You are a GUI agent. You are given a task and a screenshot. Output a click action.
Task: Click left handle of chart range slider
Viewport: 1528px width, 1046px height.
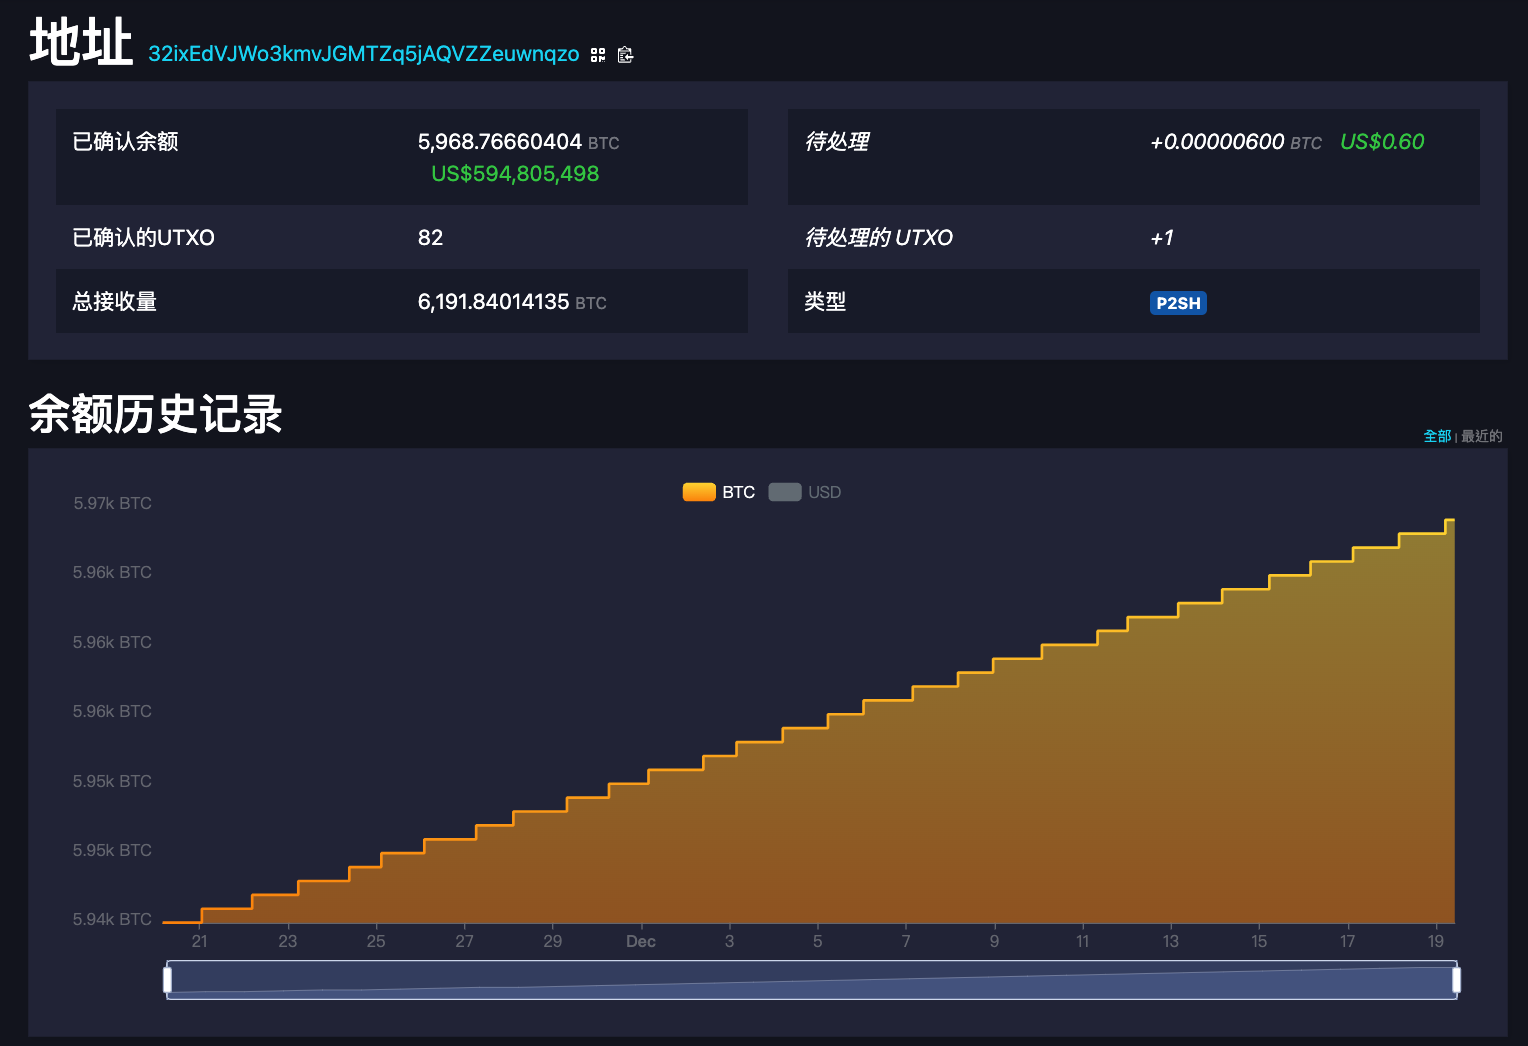[x=168, y=980]
